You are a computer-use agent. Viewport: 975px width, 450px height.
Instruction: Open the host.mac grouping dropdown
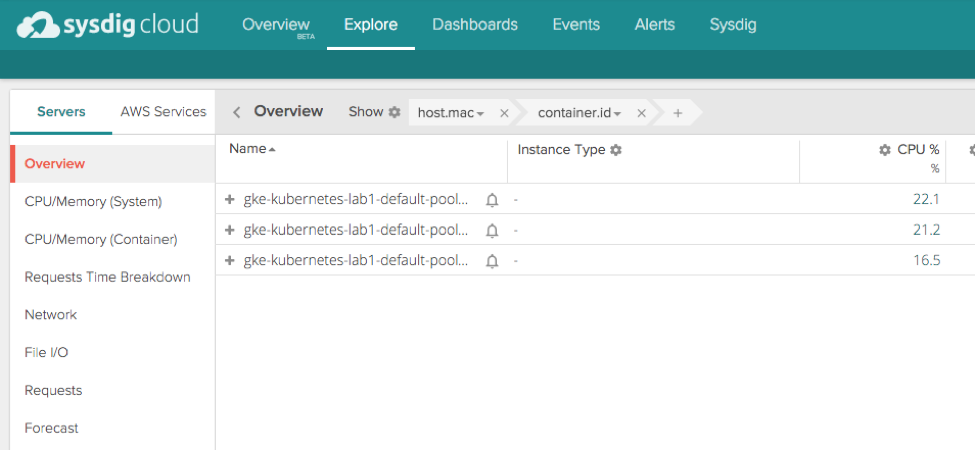[x=451, y=113]
